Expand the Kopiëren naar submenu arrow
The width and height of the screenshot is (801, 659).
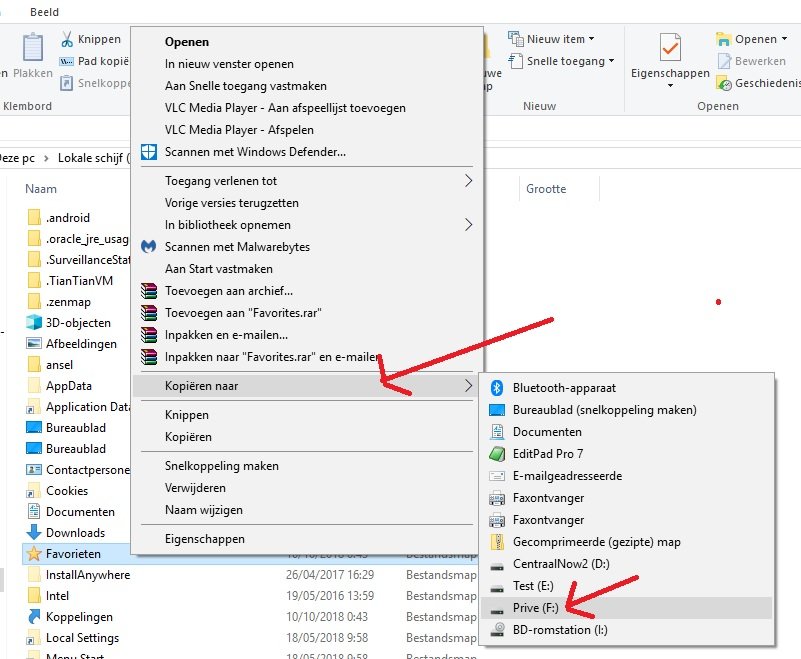[468, 386]
